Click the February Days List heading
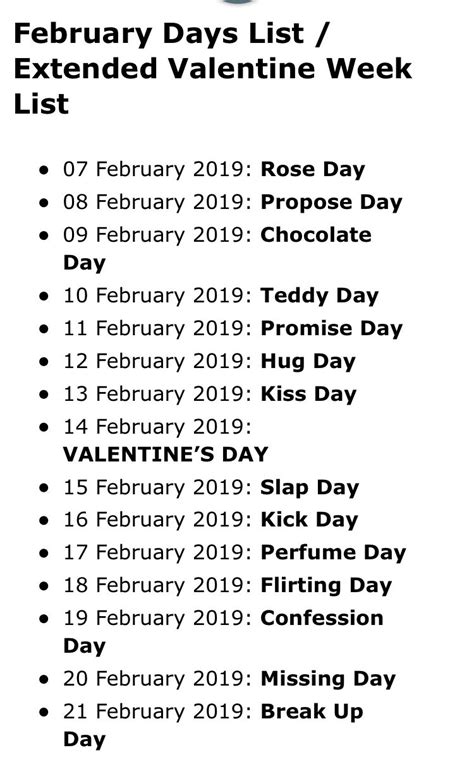The image size is (474, 767). tap(213, 68)
